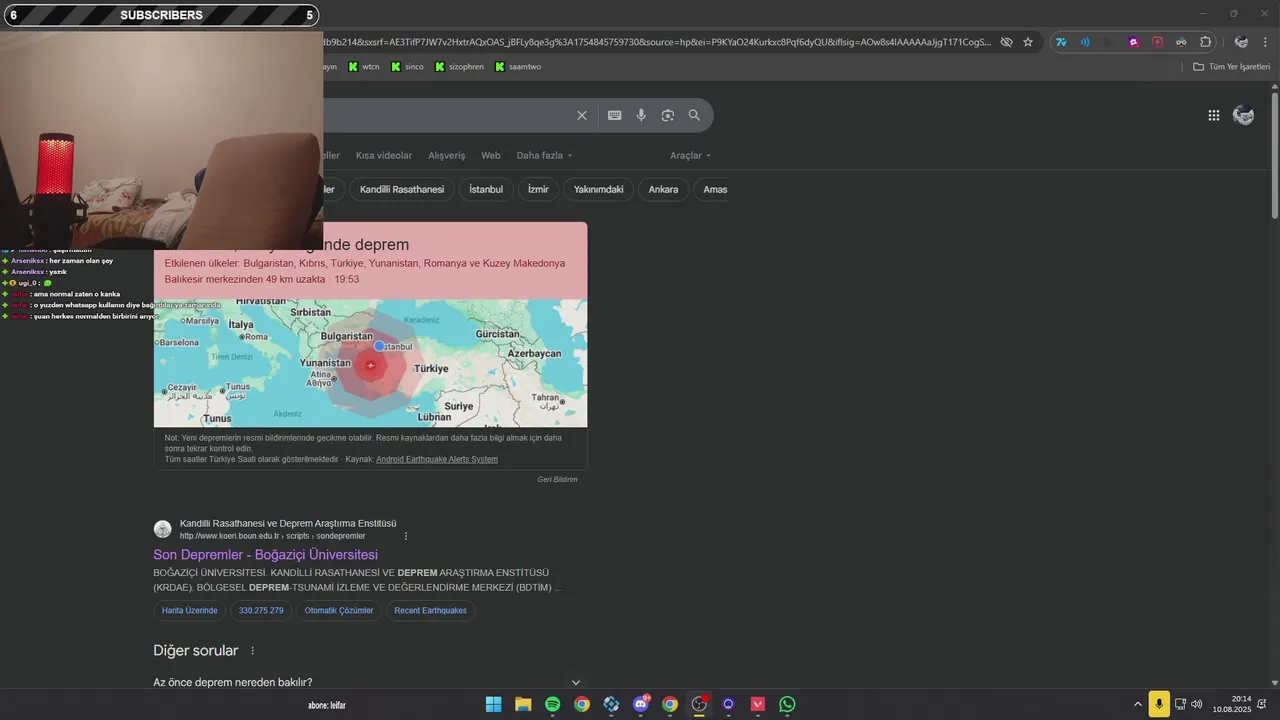The height and width of the screenshot is (720, 1280).
Task: Switch to the Web results tab
Action: 490,156
